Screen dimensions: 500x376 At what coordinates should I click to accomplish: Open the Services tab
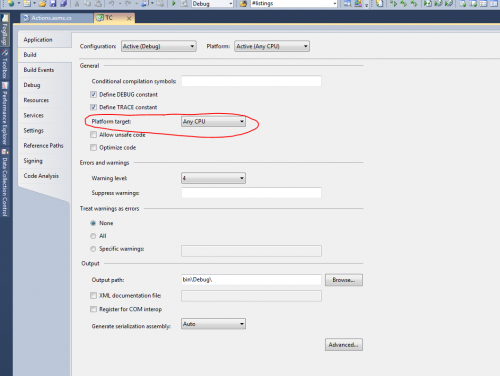(45, 115)
